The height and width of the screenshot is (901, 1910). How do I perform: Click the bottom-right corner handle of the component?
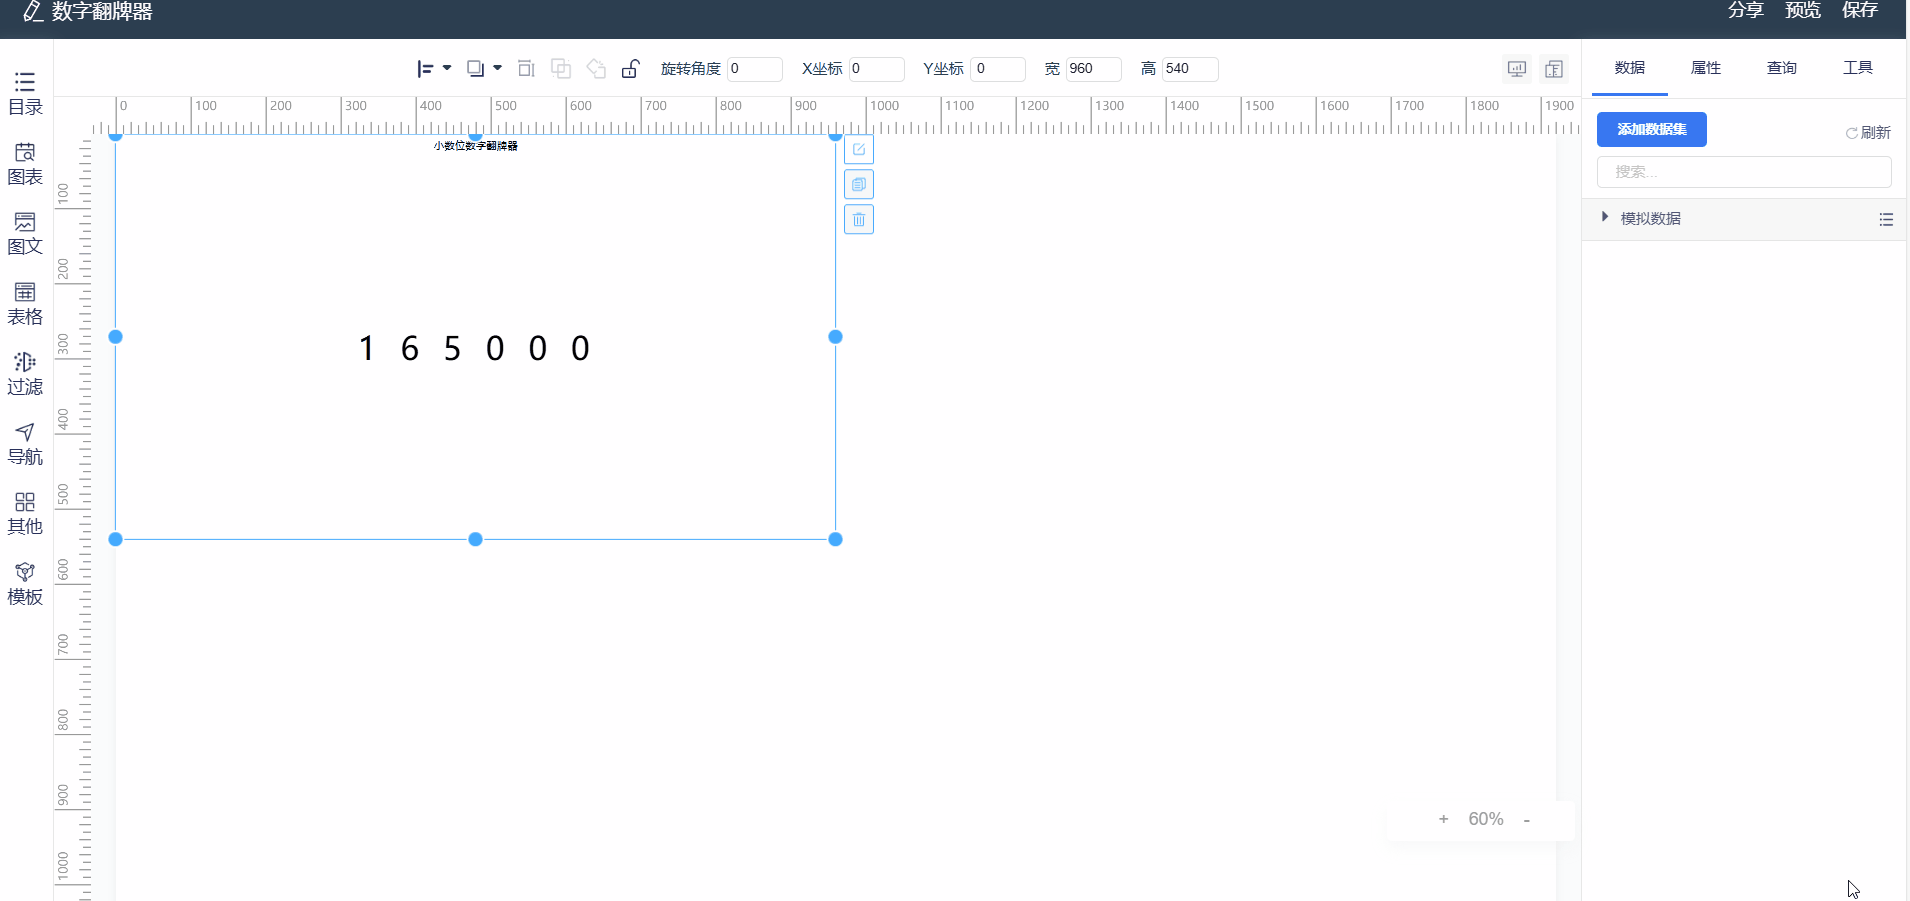click(836, 539)
